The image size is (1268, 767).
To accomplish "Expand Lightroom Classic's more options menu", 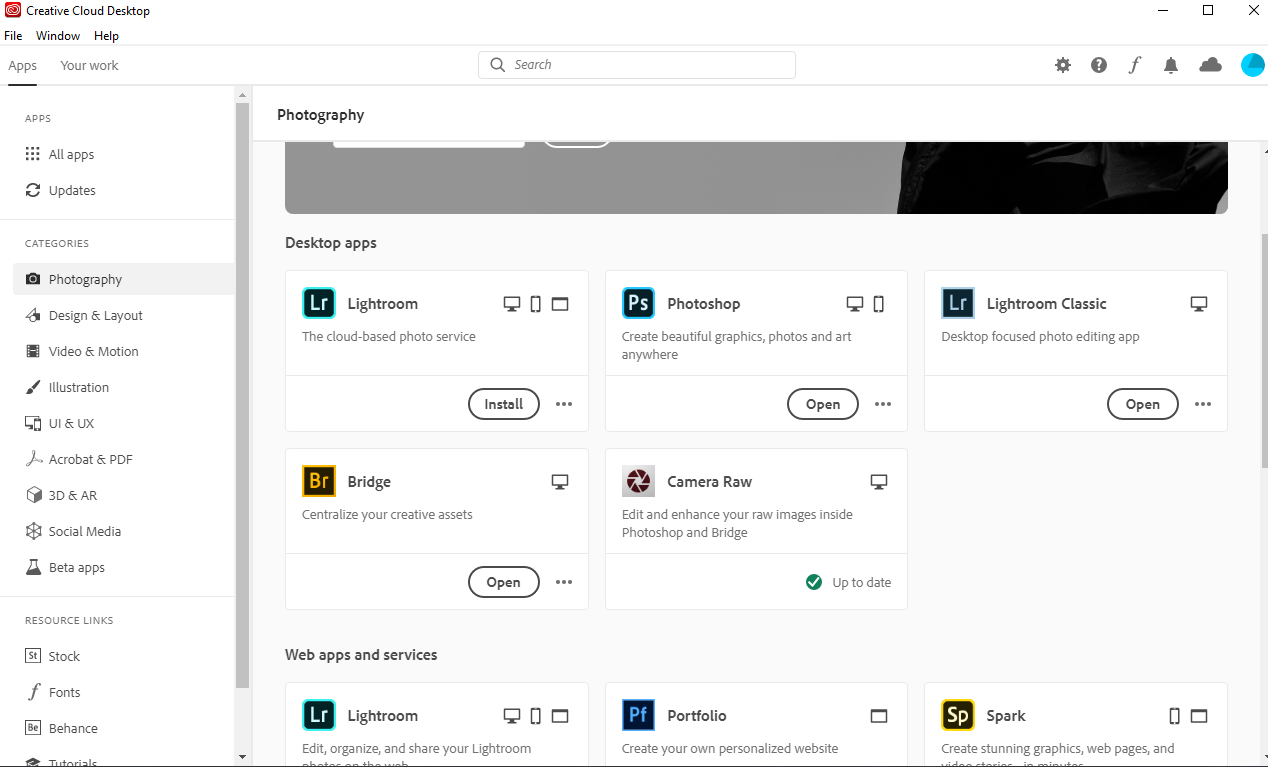I will (x=1203, y=404).
